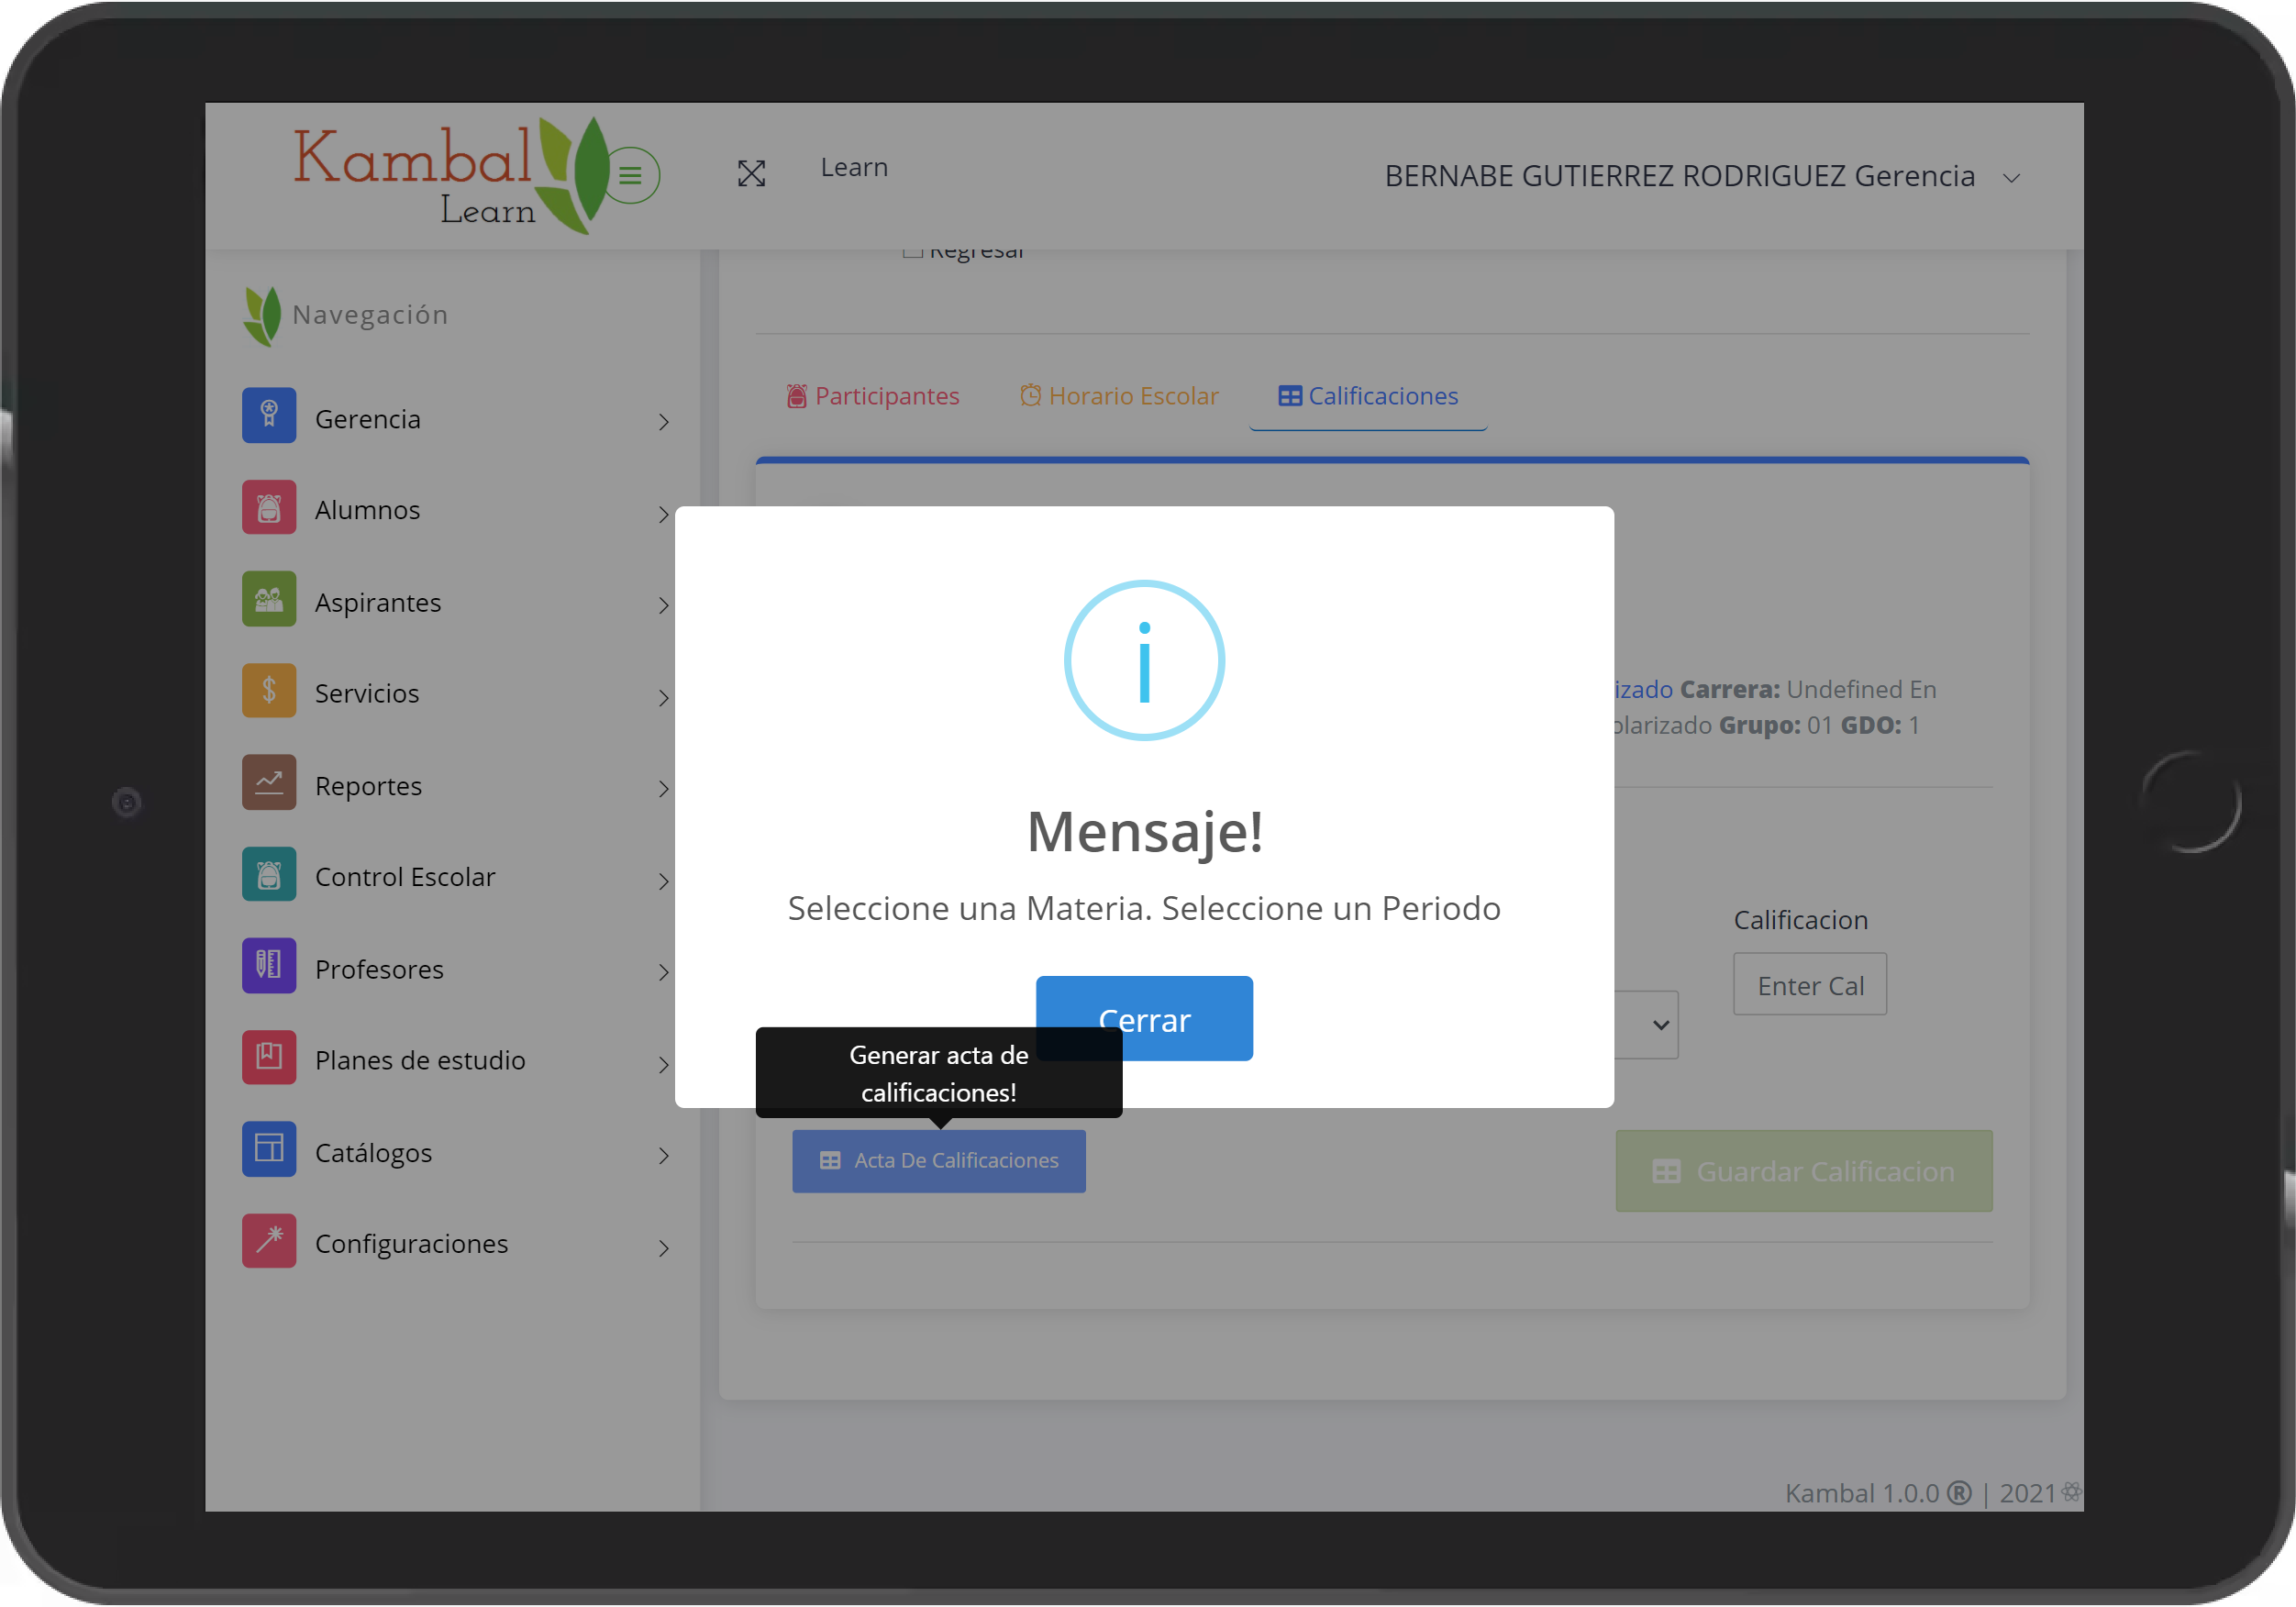The width and height of the screenshot is (2296, 1607).
Task: Click the Horario Escolar calendar icon
Action: (x=1029, y=396)
